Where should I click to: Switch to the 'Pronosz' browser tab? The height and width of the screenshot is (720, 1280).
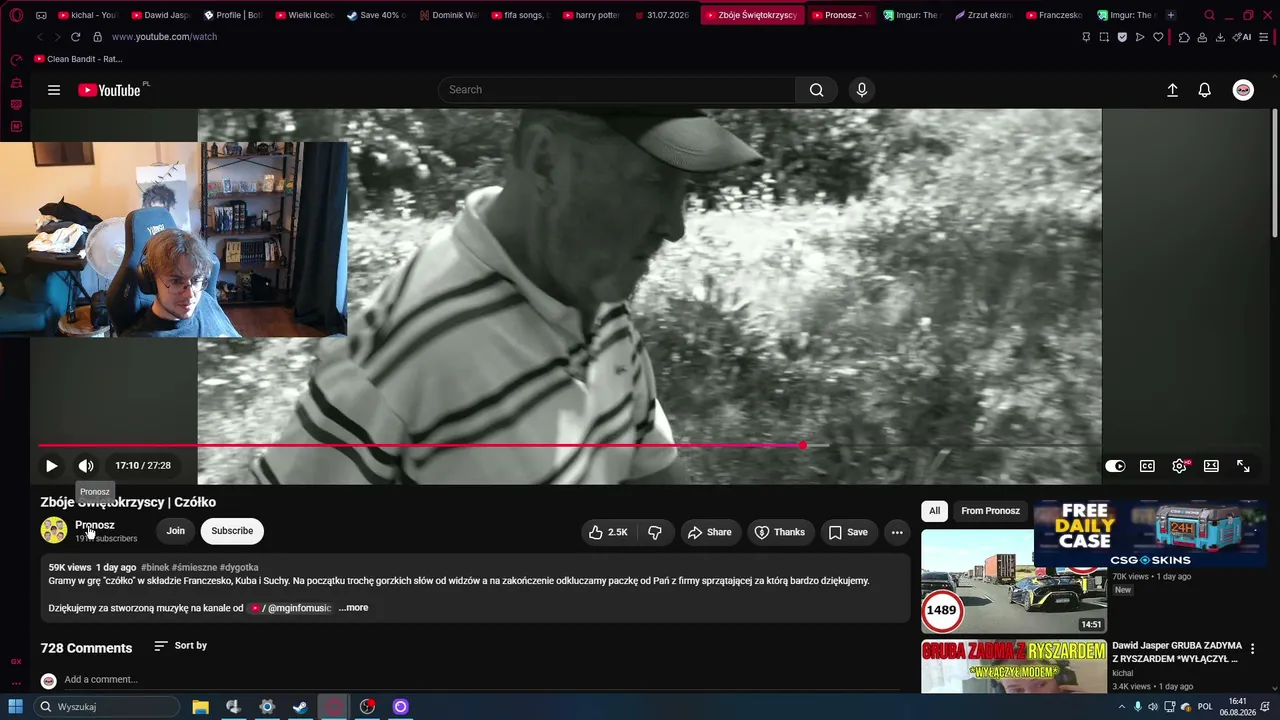tap(840, 15)
